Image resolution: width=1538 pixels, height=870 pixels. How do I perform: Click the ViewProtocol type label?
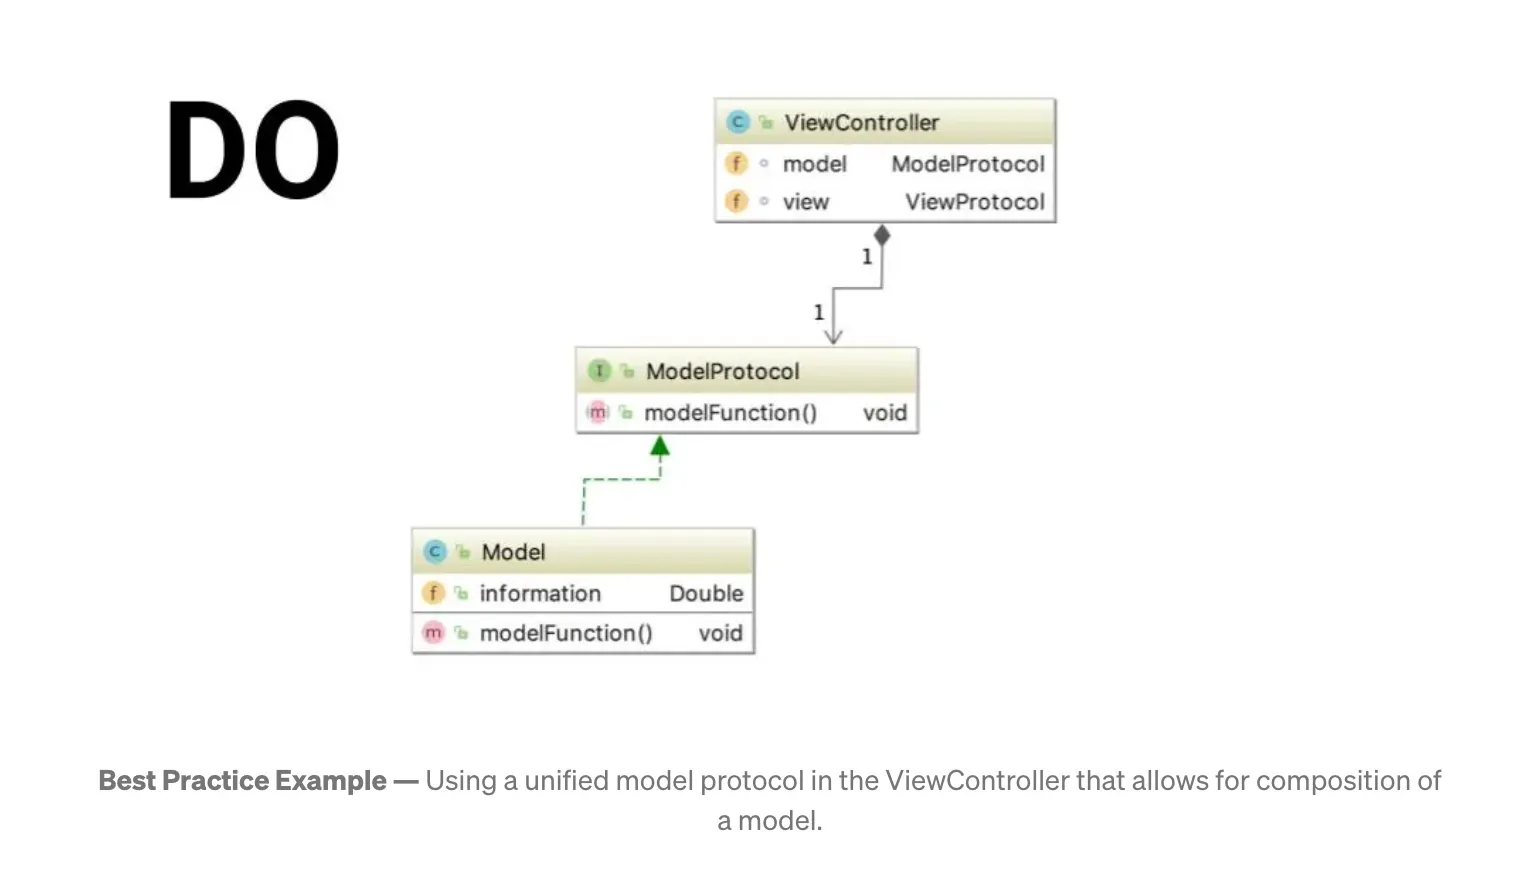click(x=974, y=202)
